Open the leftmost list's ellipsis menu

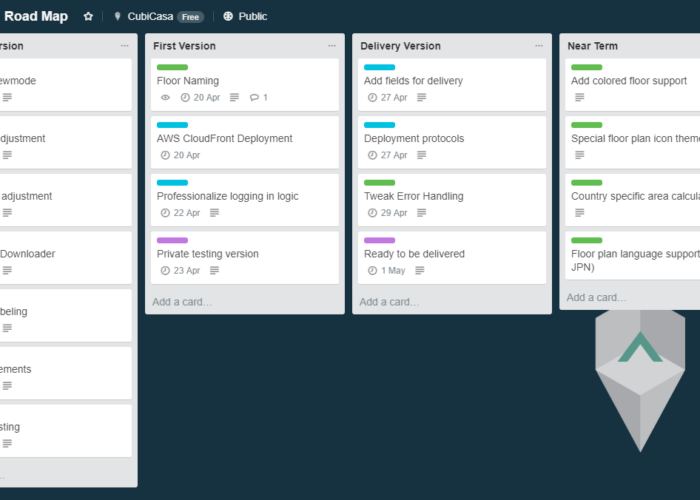tap(125, 46)
